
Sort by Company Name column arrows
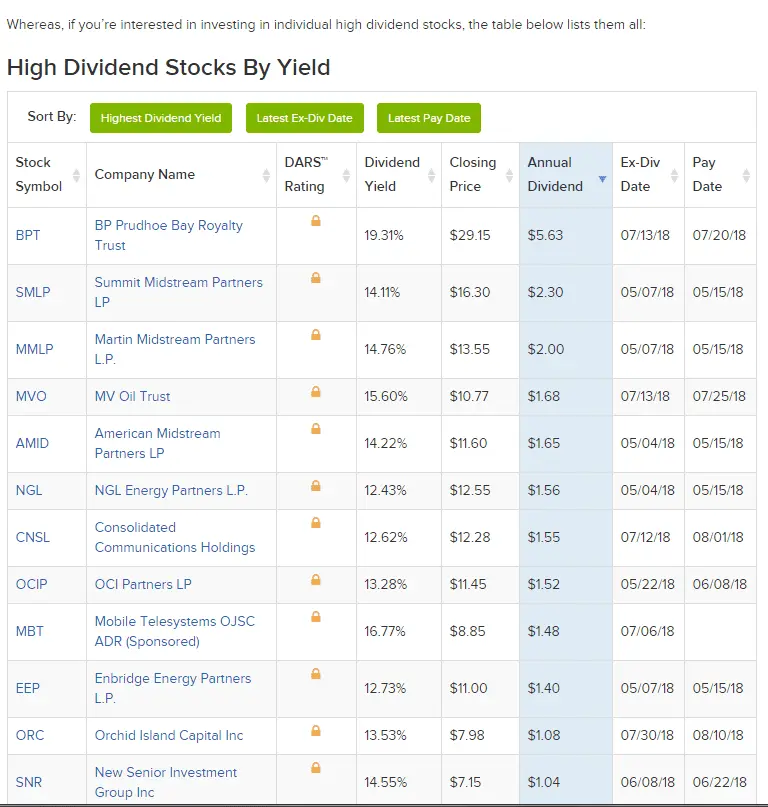tap(266, 175)
